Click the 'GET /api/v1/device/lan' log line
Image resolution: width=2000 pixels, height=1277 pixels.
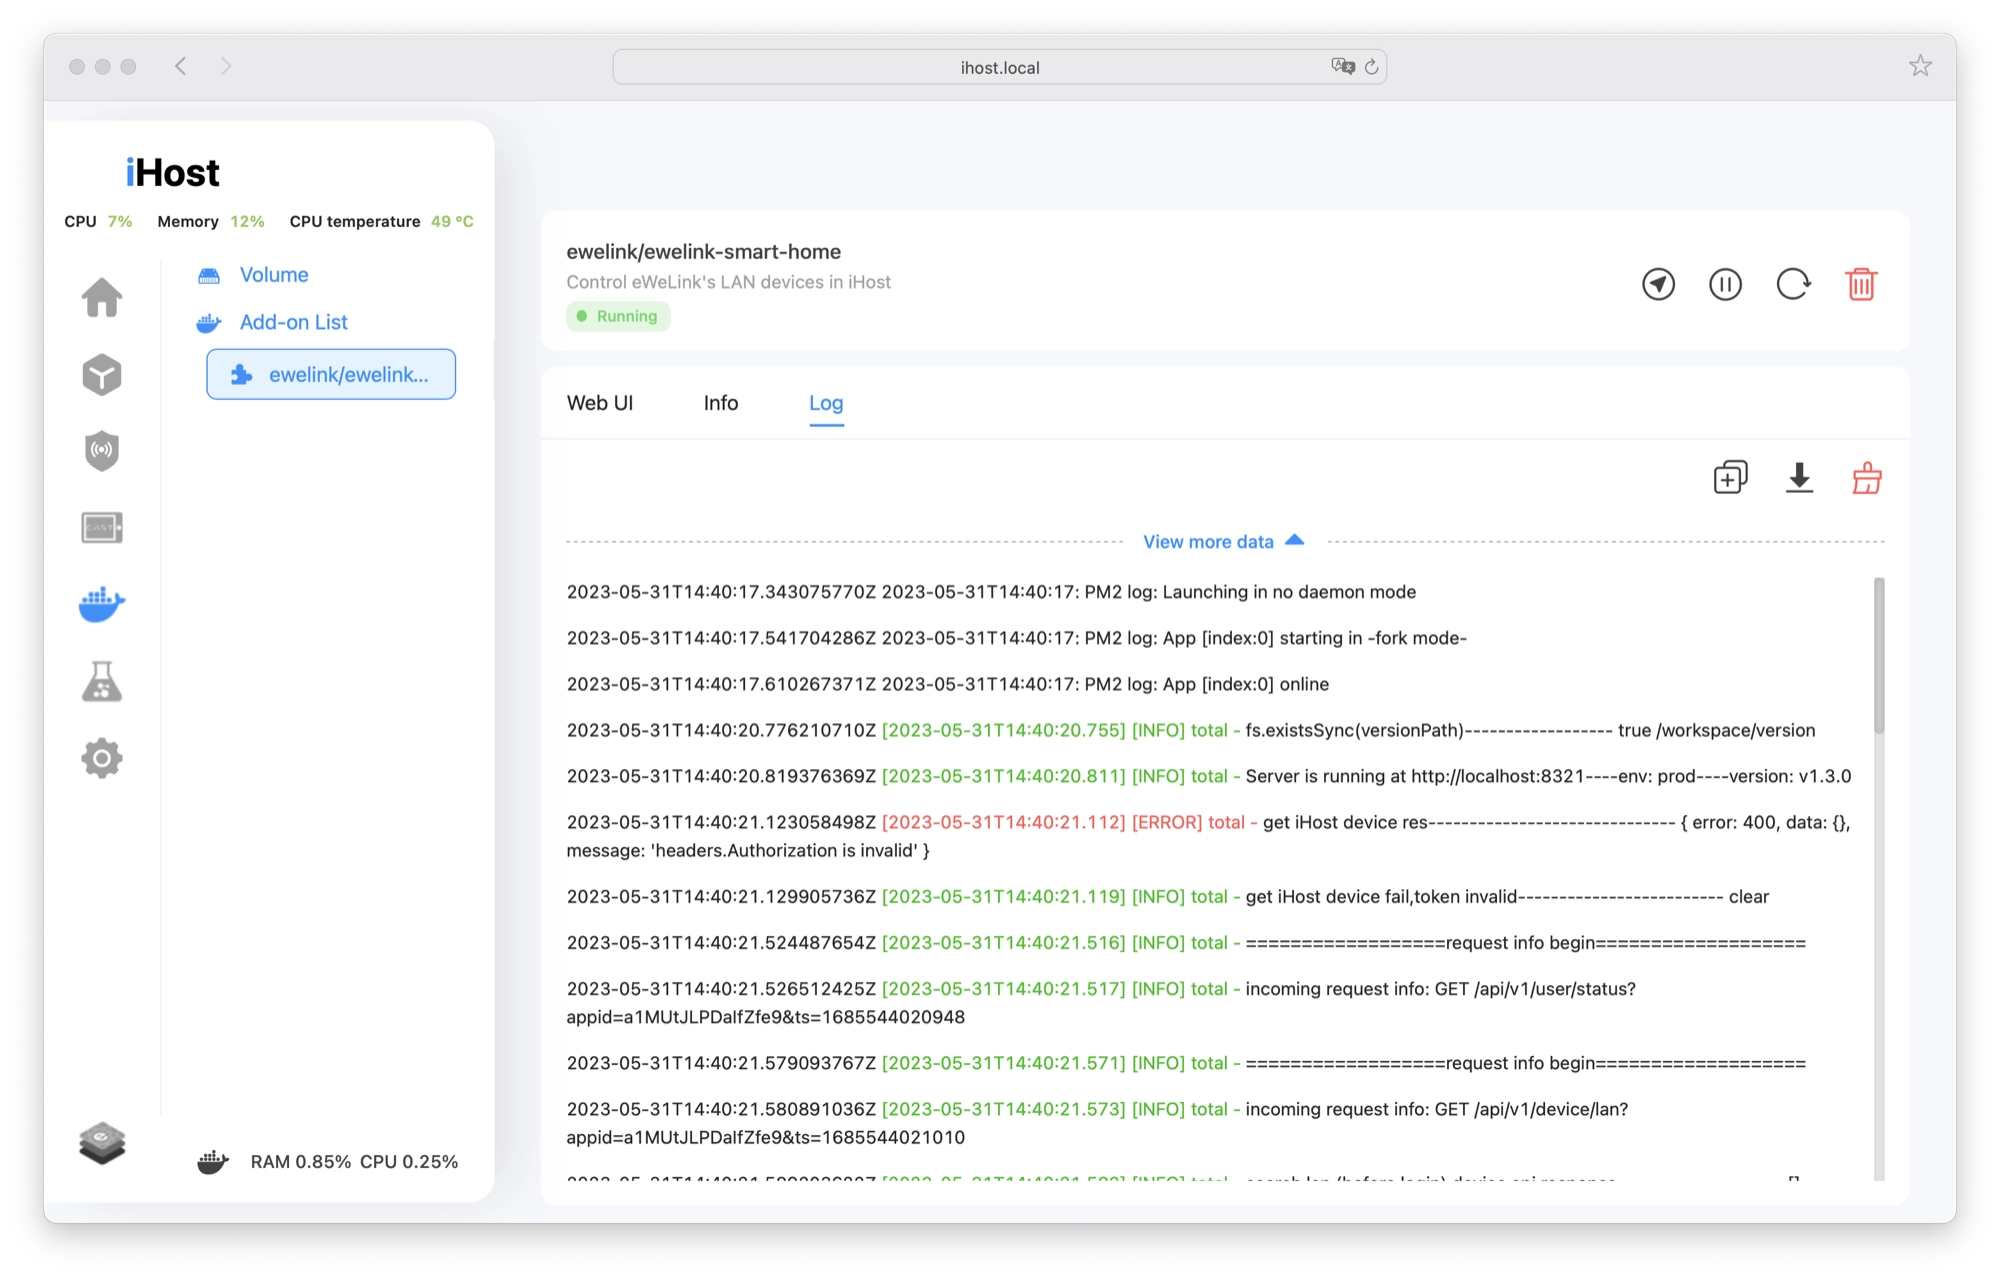(x=1097, y=1122)
